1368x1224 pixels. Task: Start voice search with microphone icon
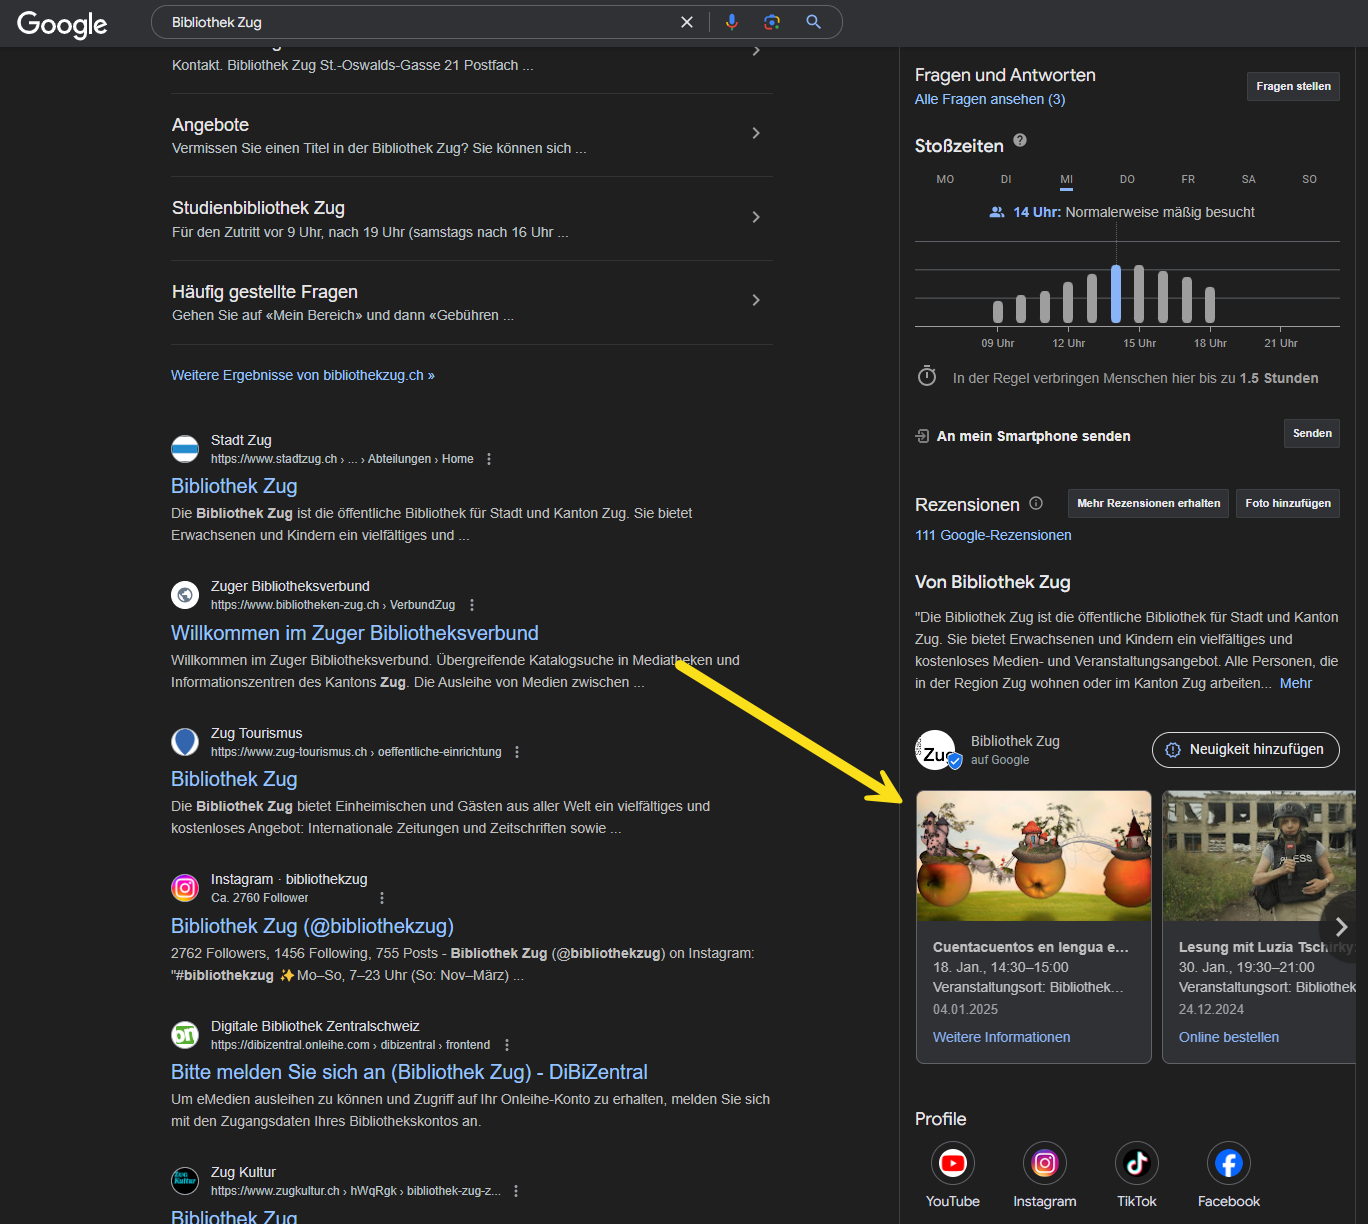(732, 22)
